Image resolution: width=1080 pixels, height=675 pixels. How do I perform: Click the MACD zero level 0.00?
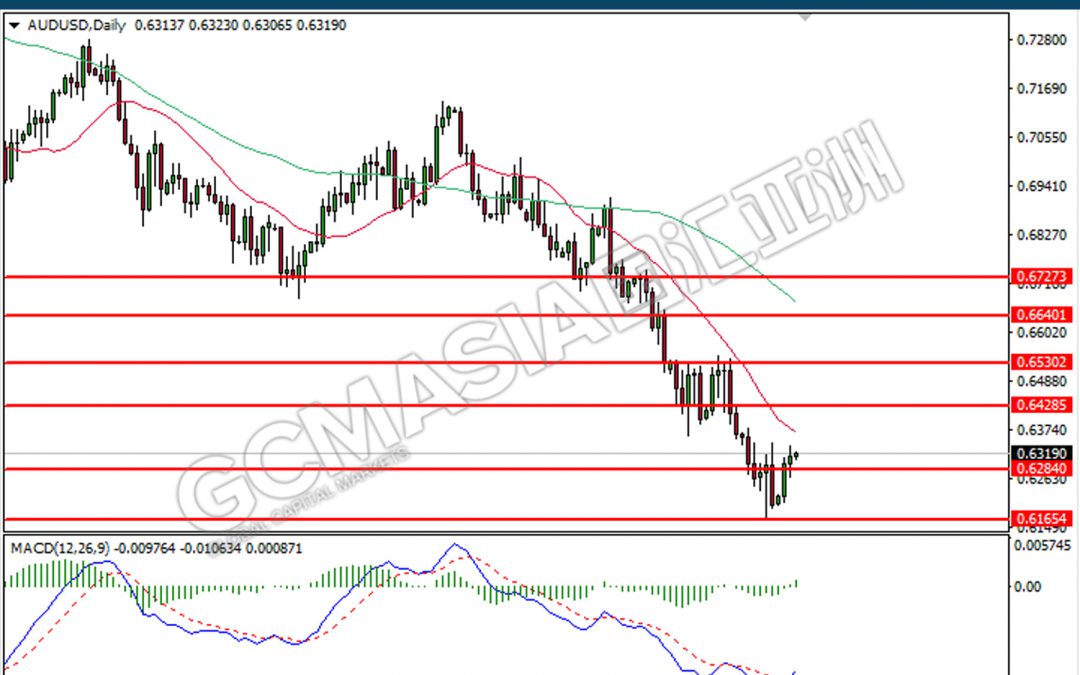click(x=1028, y=586)
